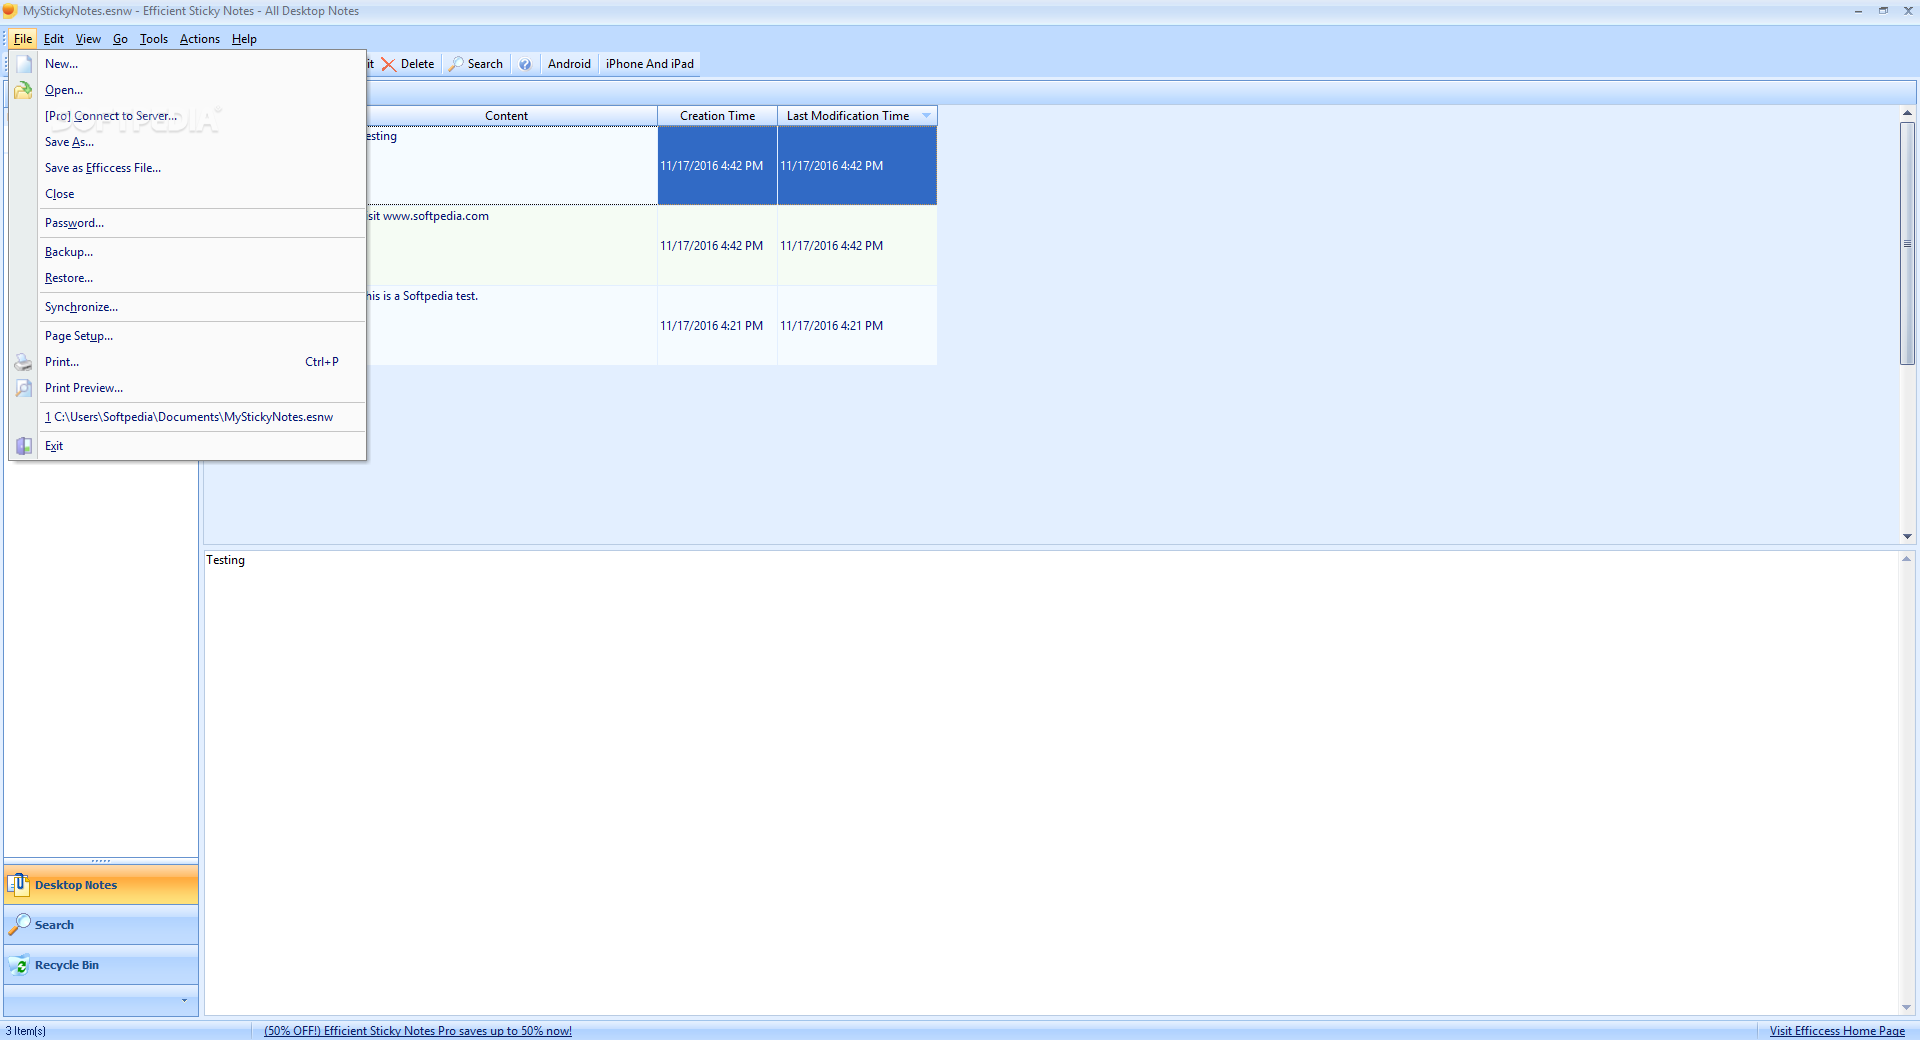Click the Open folder icon in File menu
This screenshot has width=1920, height=1040.
[23, 90]
